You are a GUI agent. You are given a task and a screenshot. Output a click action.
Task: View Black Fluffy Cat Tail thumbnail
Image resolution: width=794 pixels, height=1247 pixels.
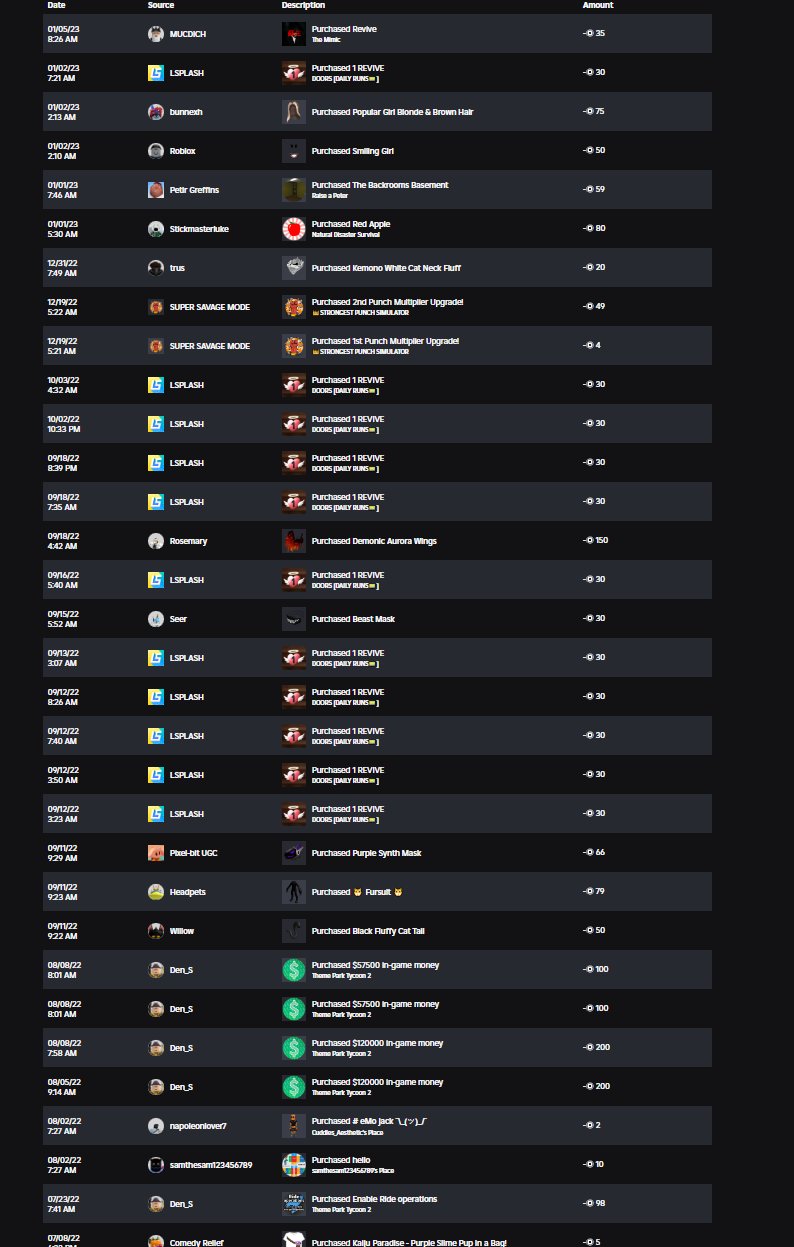tap(293, 931)
